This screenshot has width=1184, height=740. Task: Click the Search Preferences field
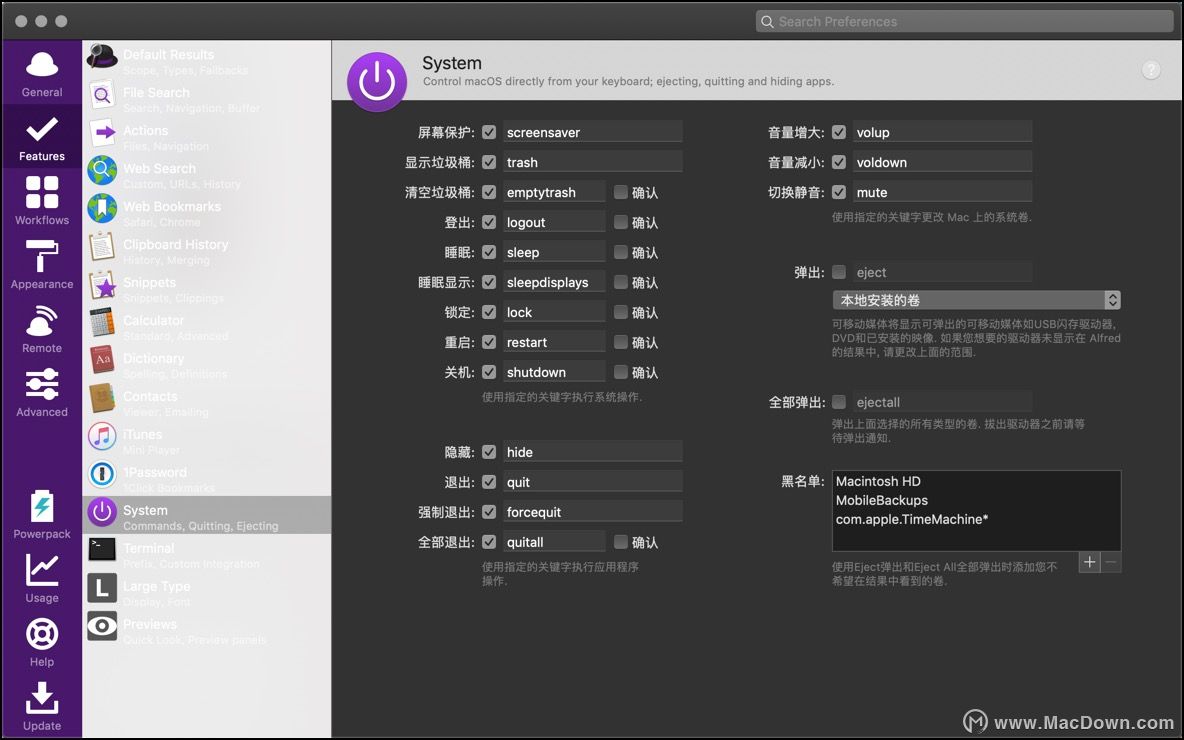[x=964, y=21]
